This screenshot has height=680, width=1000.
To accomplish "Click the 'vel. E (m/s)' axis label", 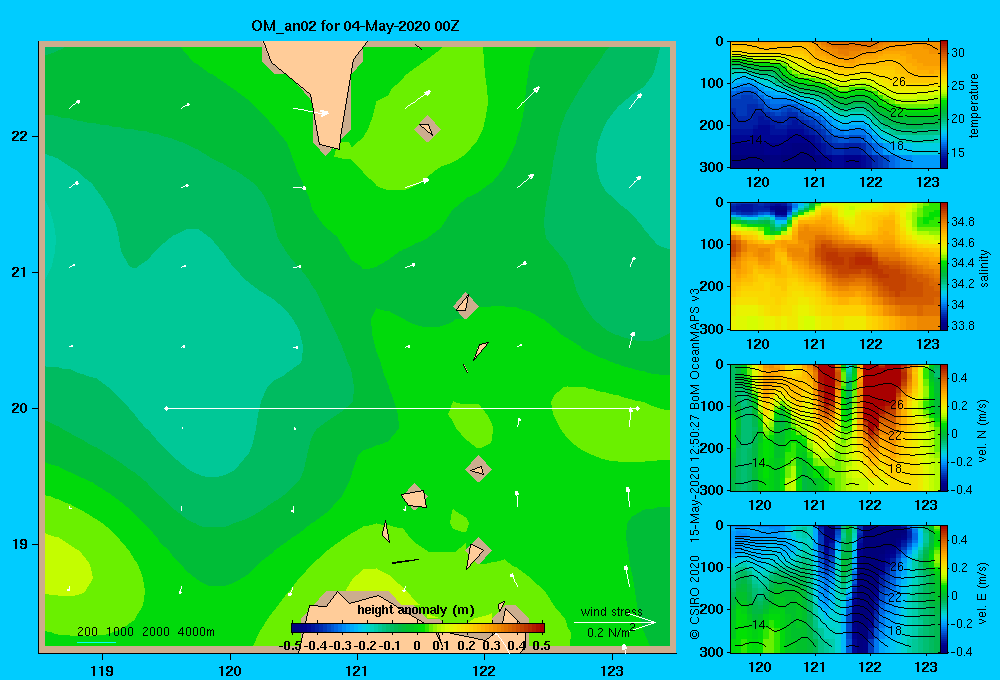I will (x=983, y=591).
